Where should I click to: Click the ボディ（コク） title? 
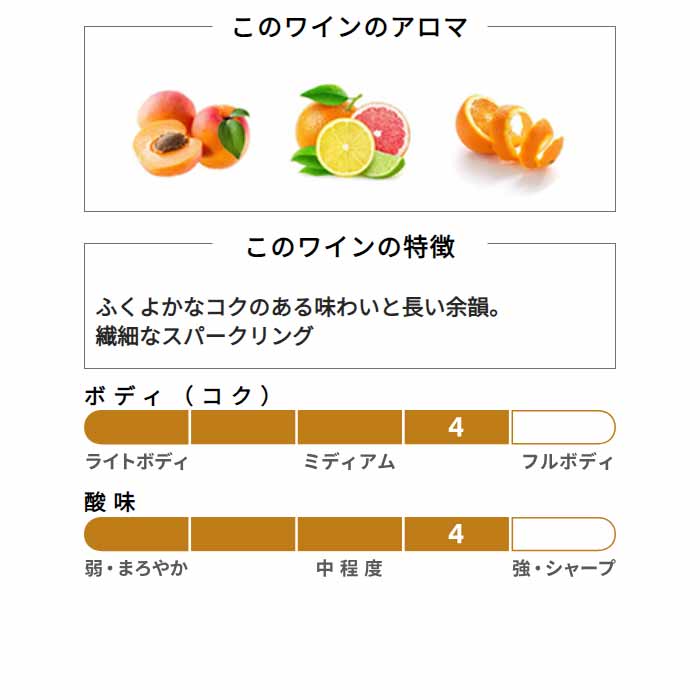[178, 396]
